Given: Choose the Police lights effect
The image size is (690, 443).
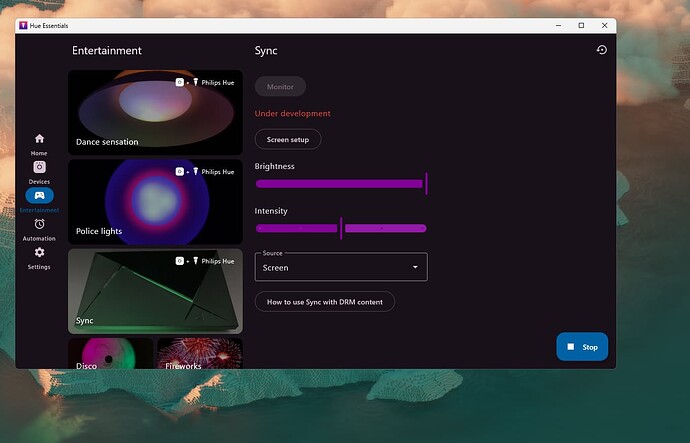Looking at the screenshot, I should [x=155, y=202].
